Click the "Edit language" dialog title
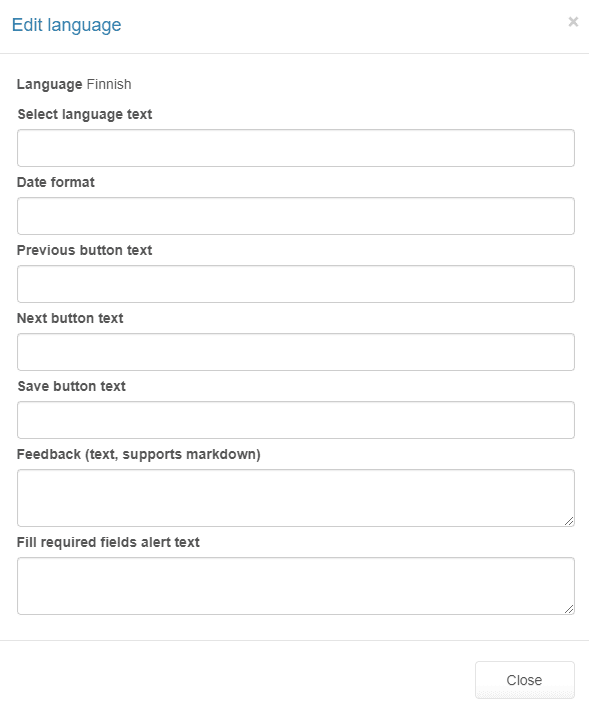 point(66,25)
